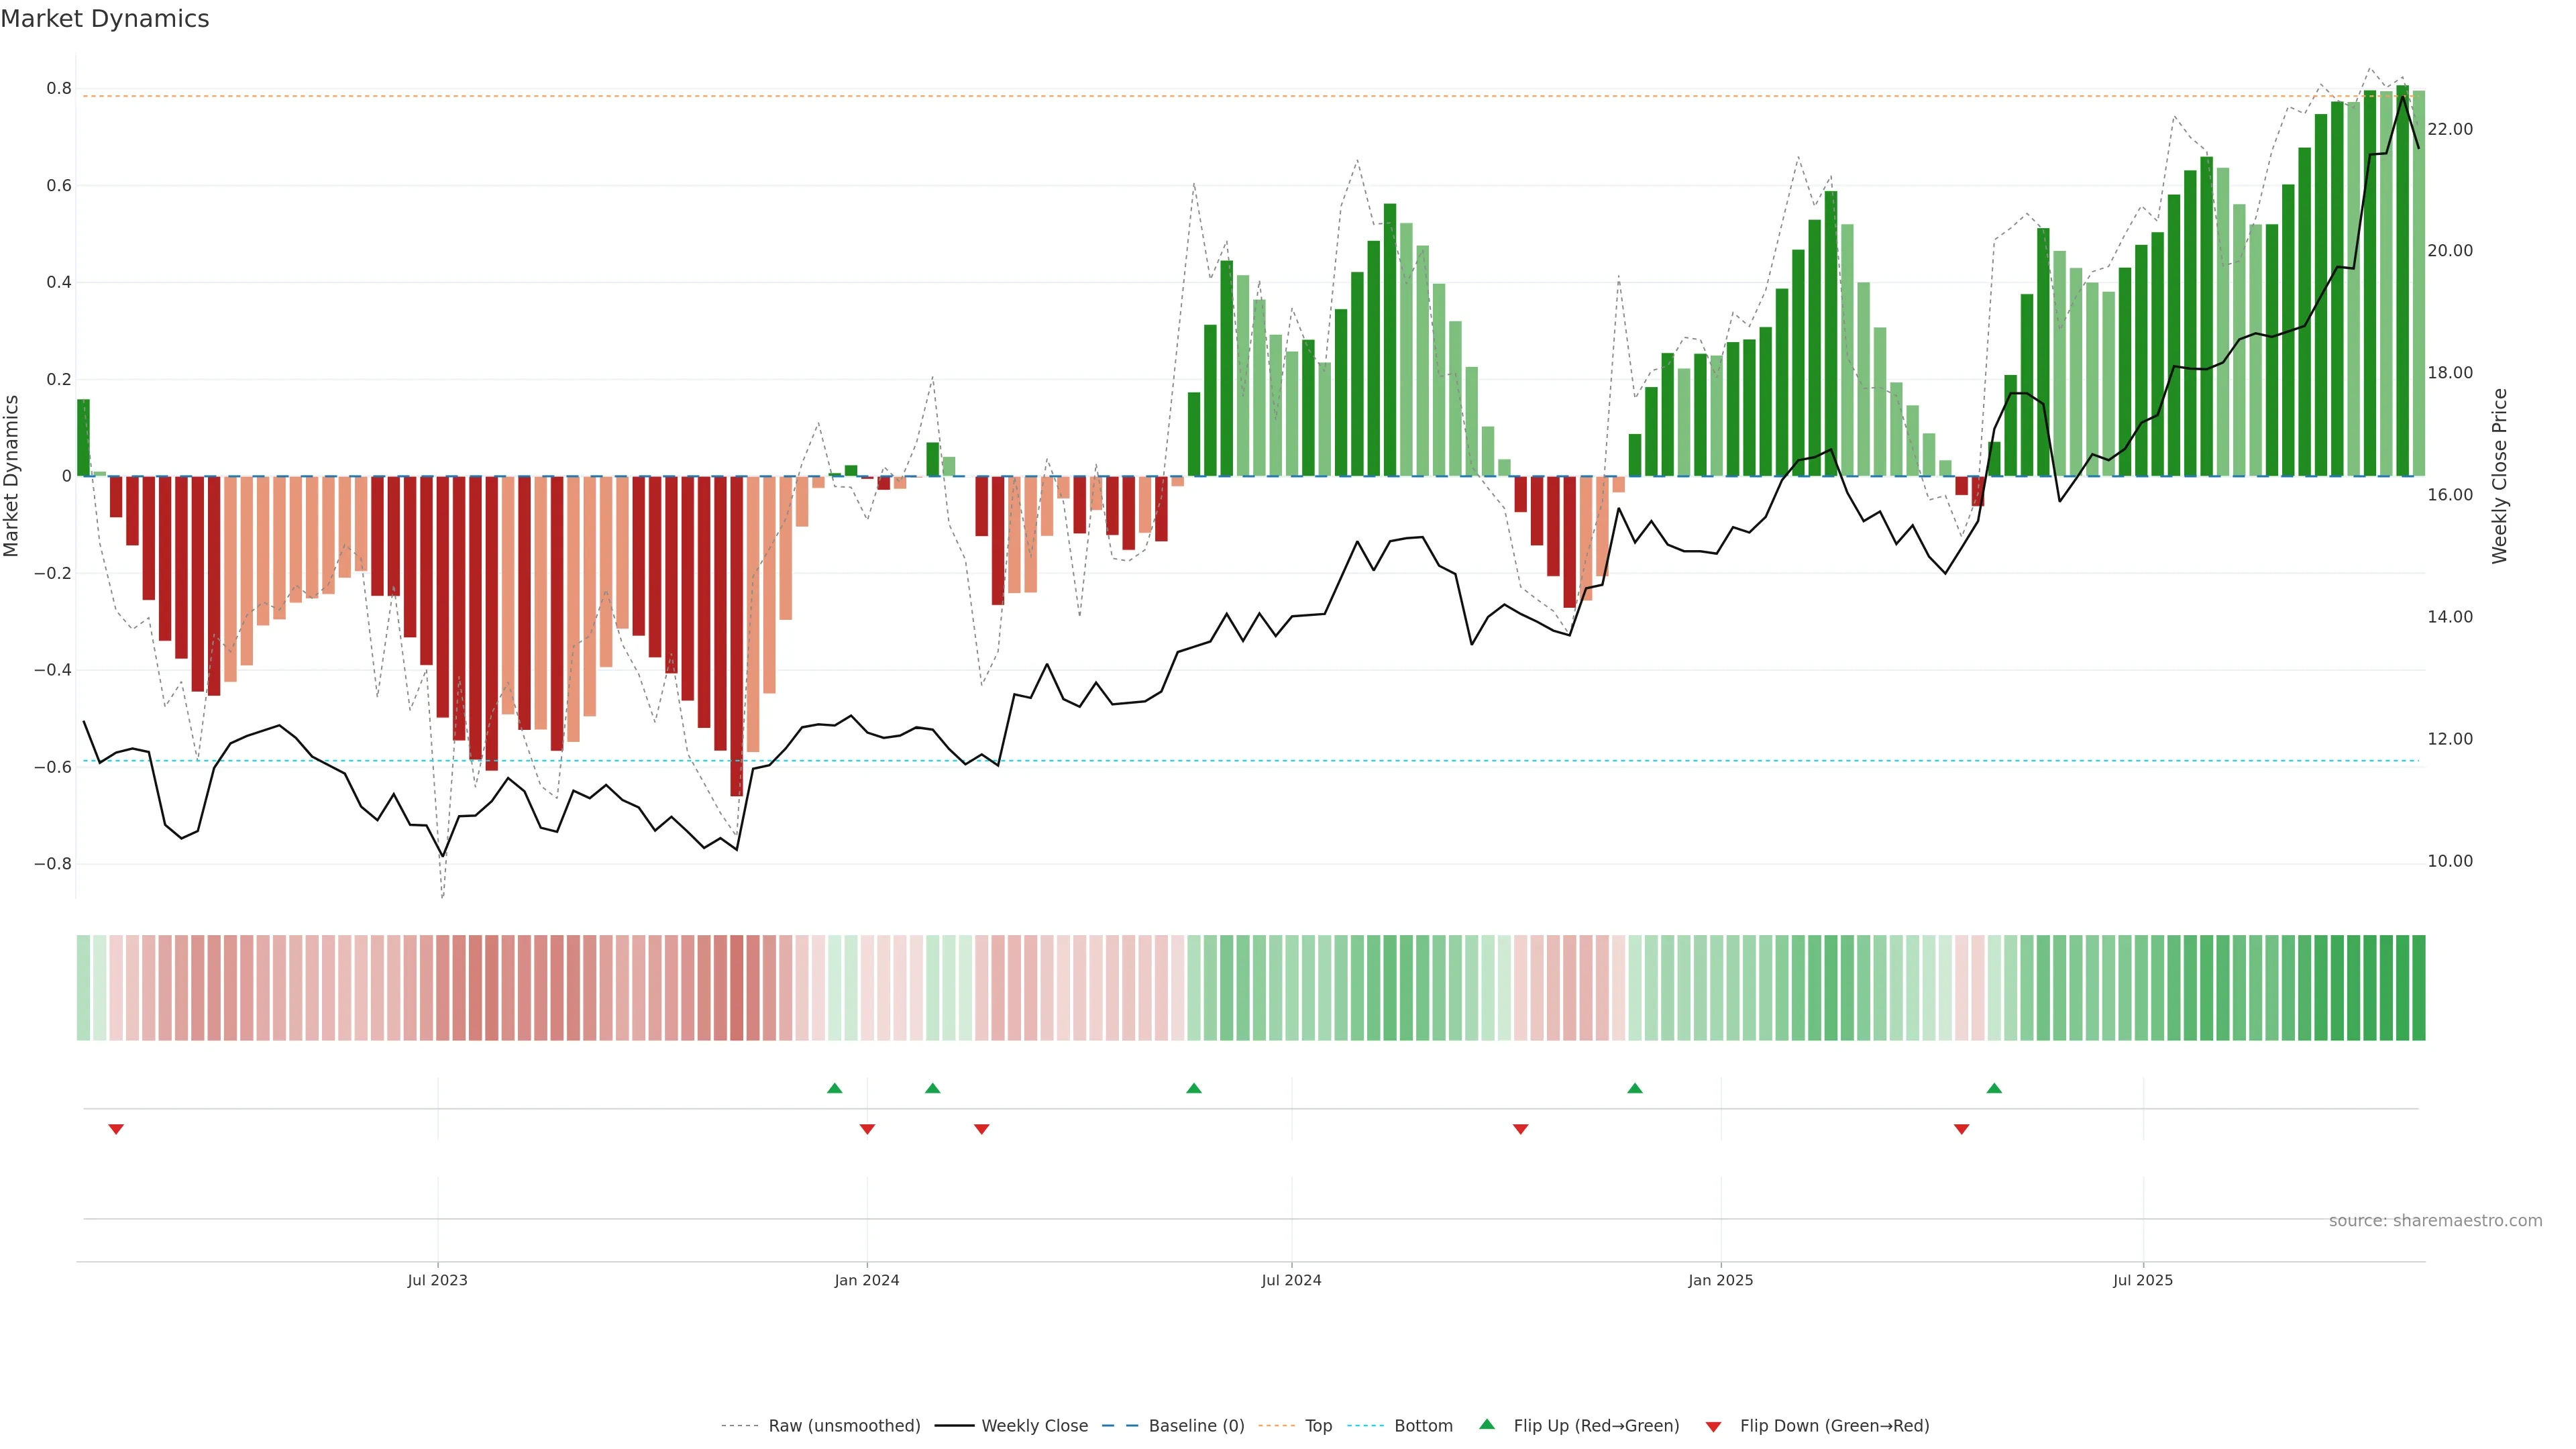Click the Flip Up marker just before Jan 2025
2576x1449 pixels.
tap(1634, 1088)
